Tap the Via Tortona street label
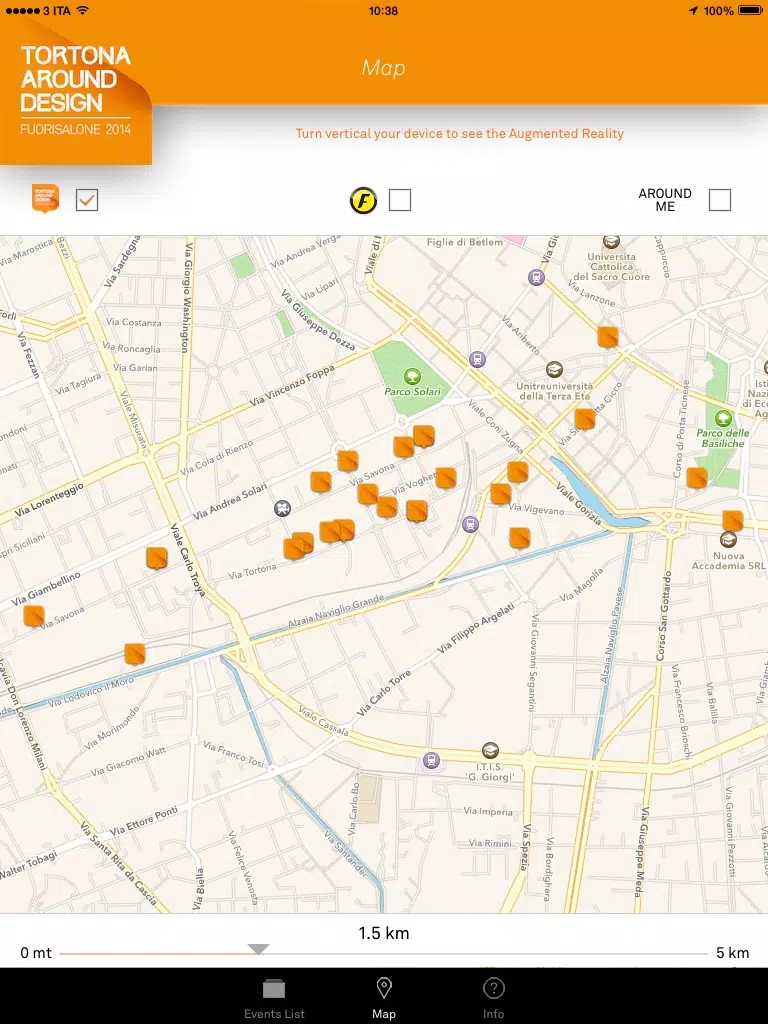 (x=252, y=572)
